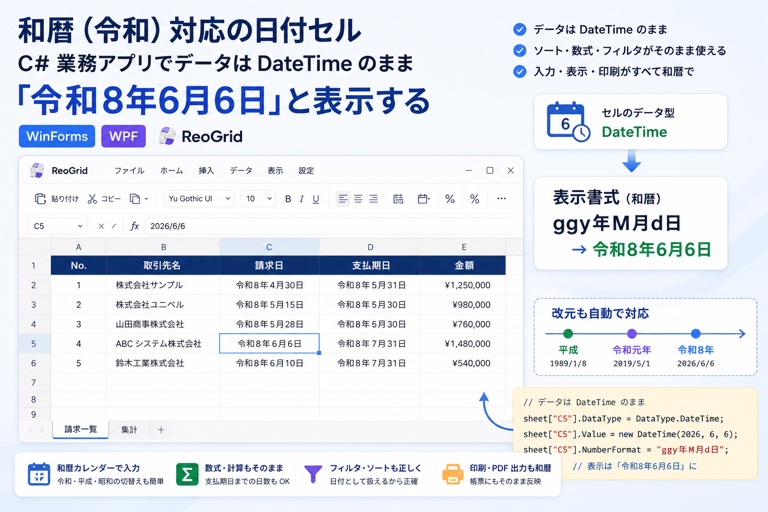Select the ¥540,000 amount cell
Screen dimensions: 768x512
(x=463, y=363)
